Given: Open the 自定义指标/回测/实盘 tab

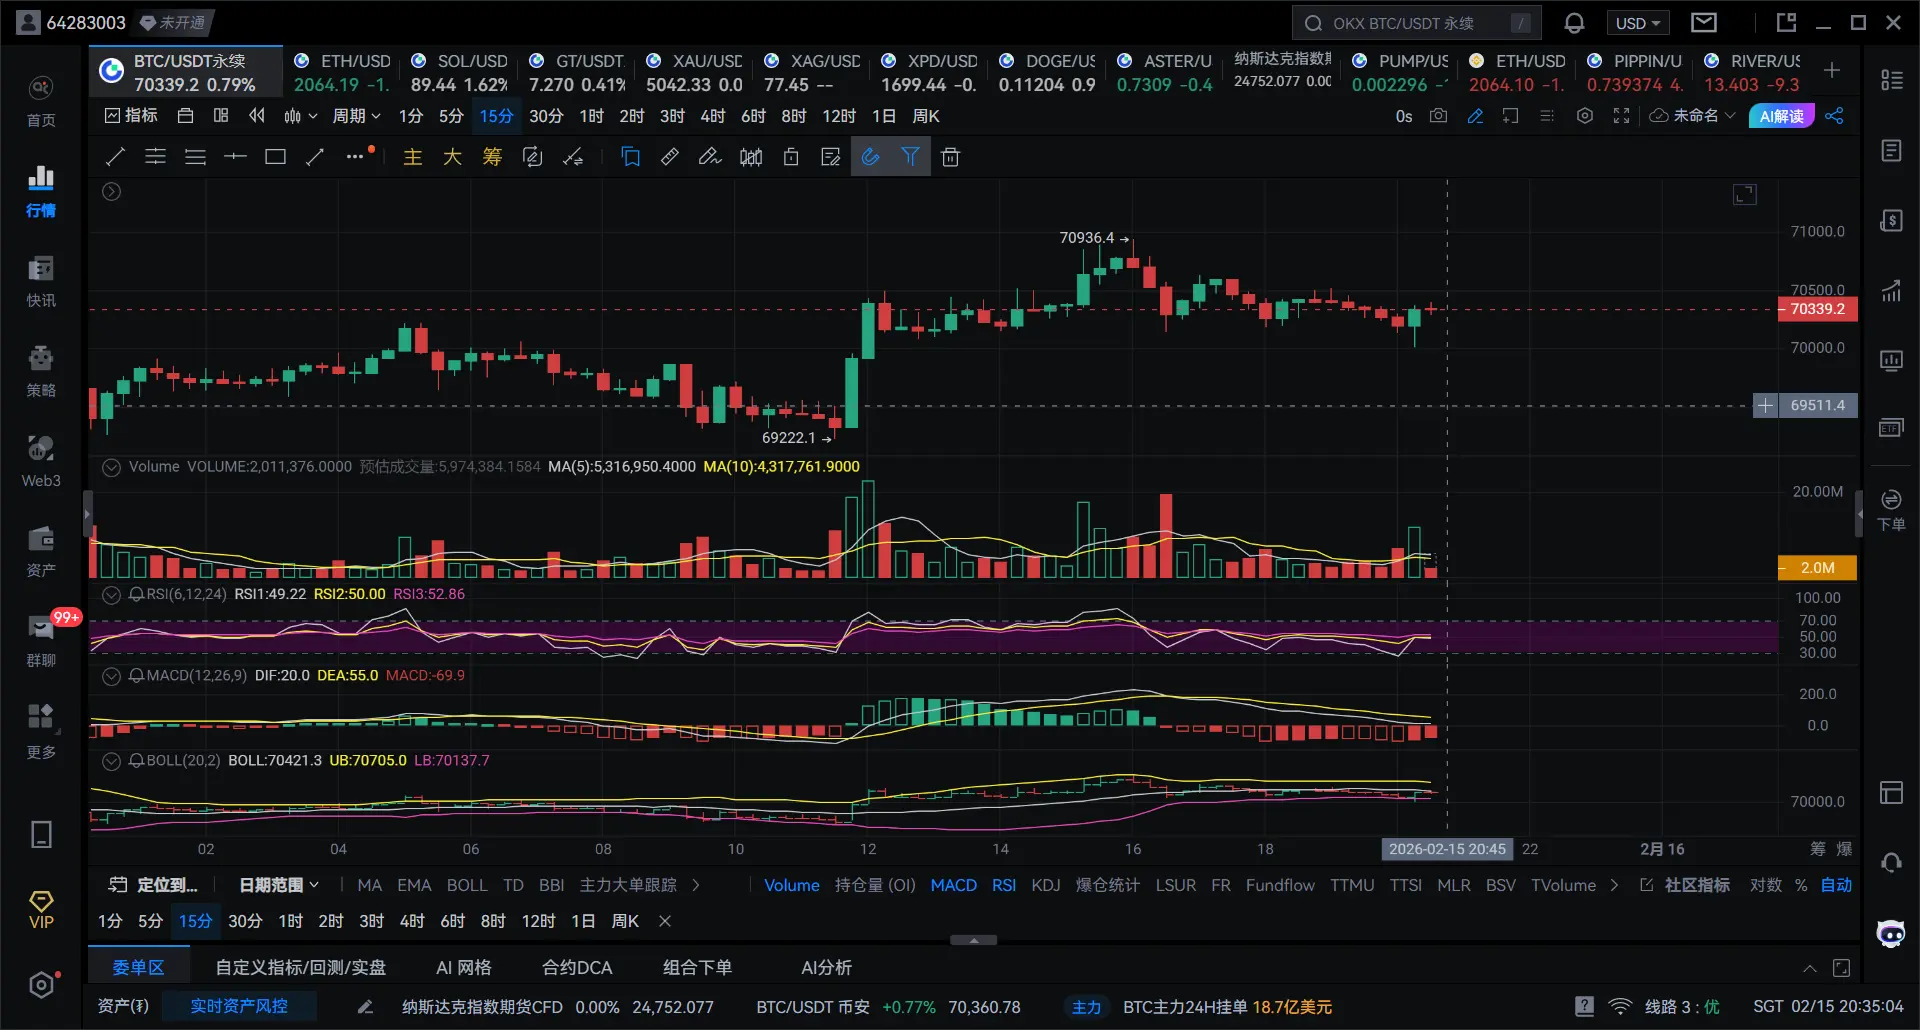Looking at the screenshot, I should tap(301, 968).
